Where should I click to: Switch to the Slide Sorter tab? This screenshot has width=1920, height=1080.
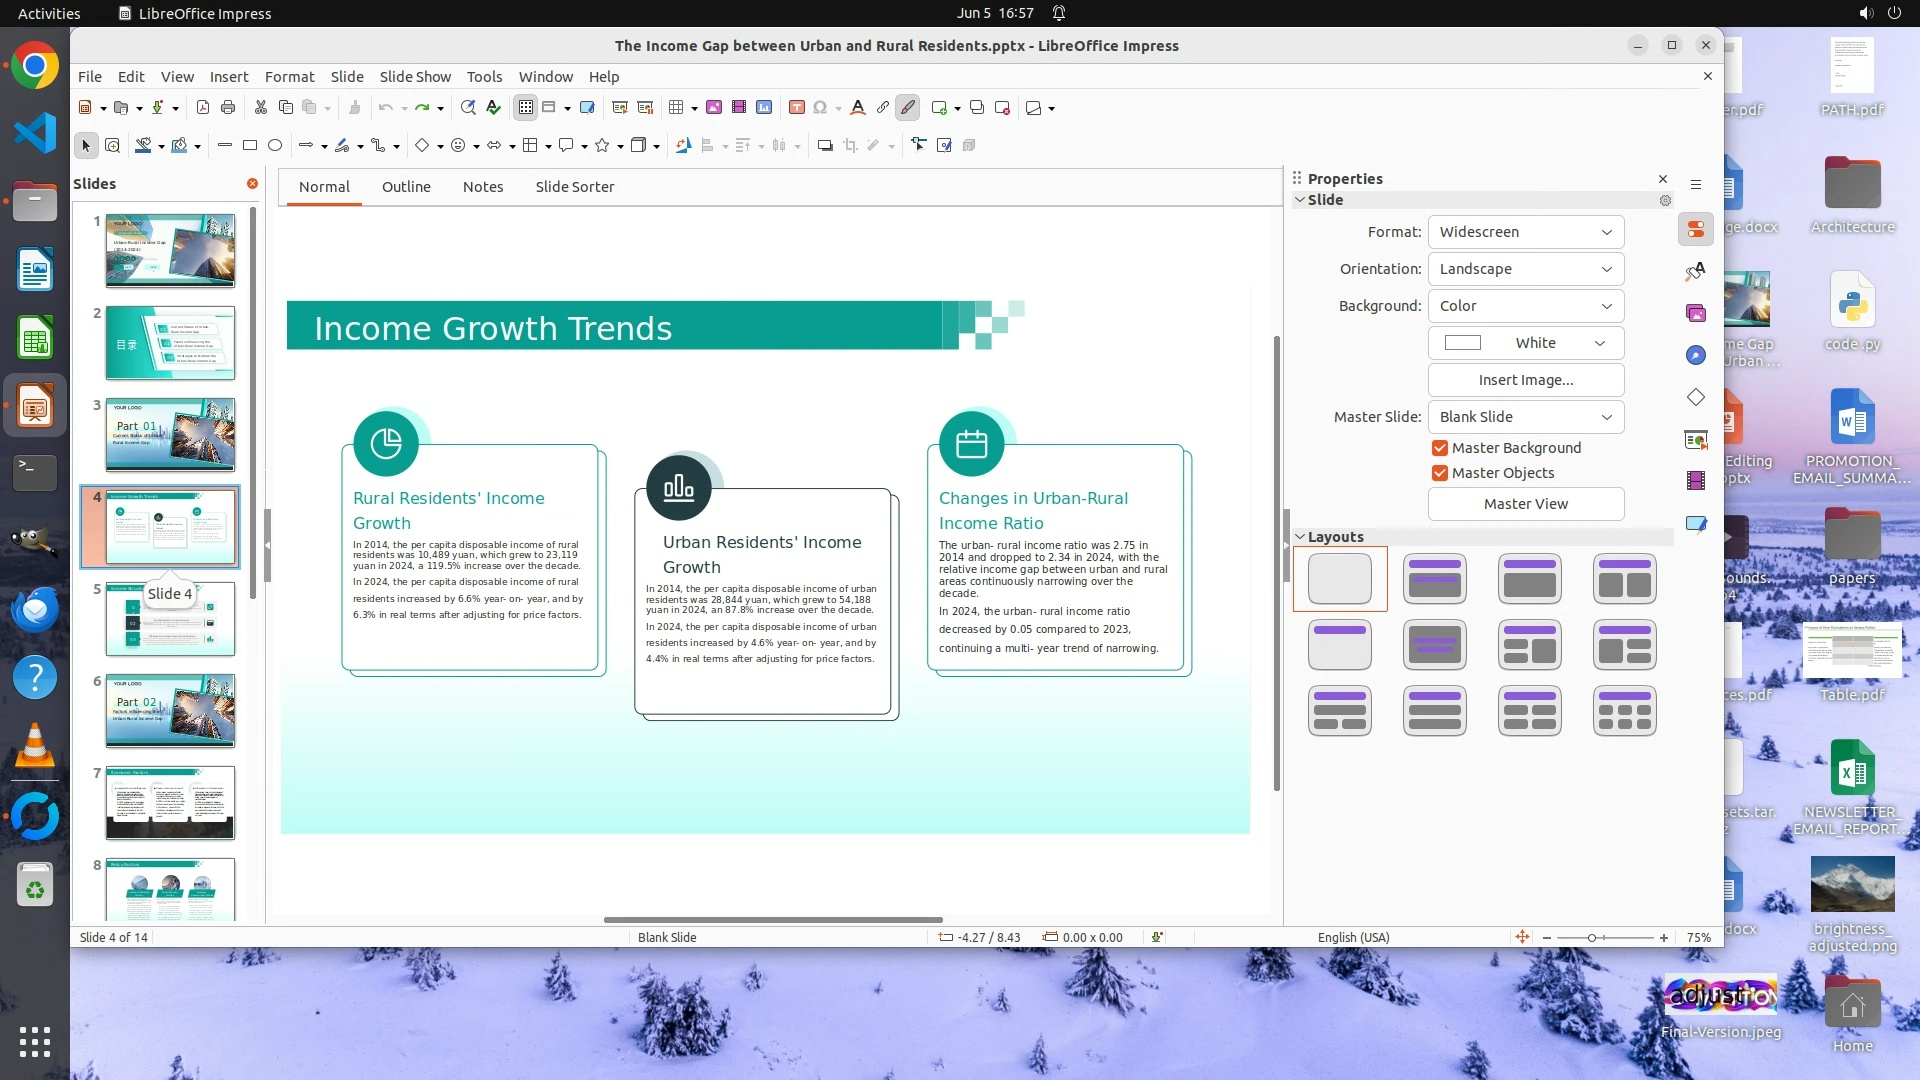(574, 187)
